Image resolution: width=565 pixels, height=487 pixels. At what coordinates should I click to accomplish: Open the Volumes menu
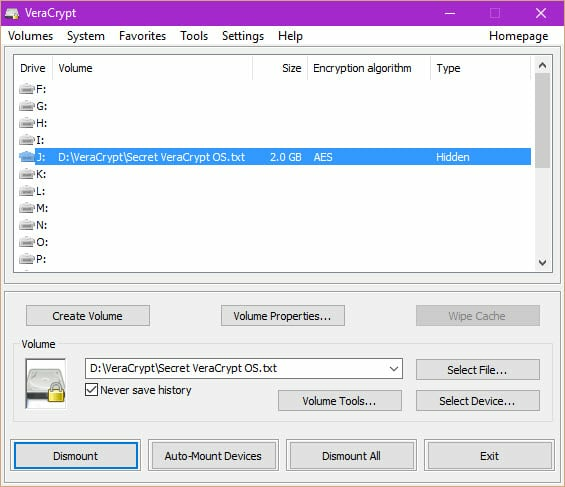[x=31, y=36]
